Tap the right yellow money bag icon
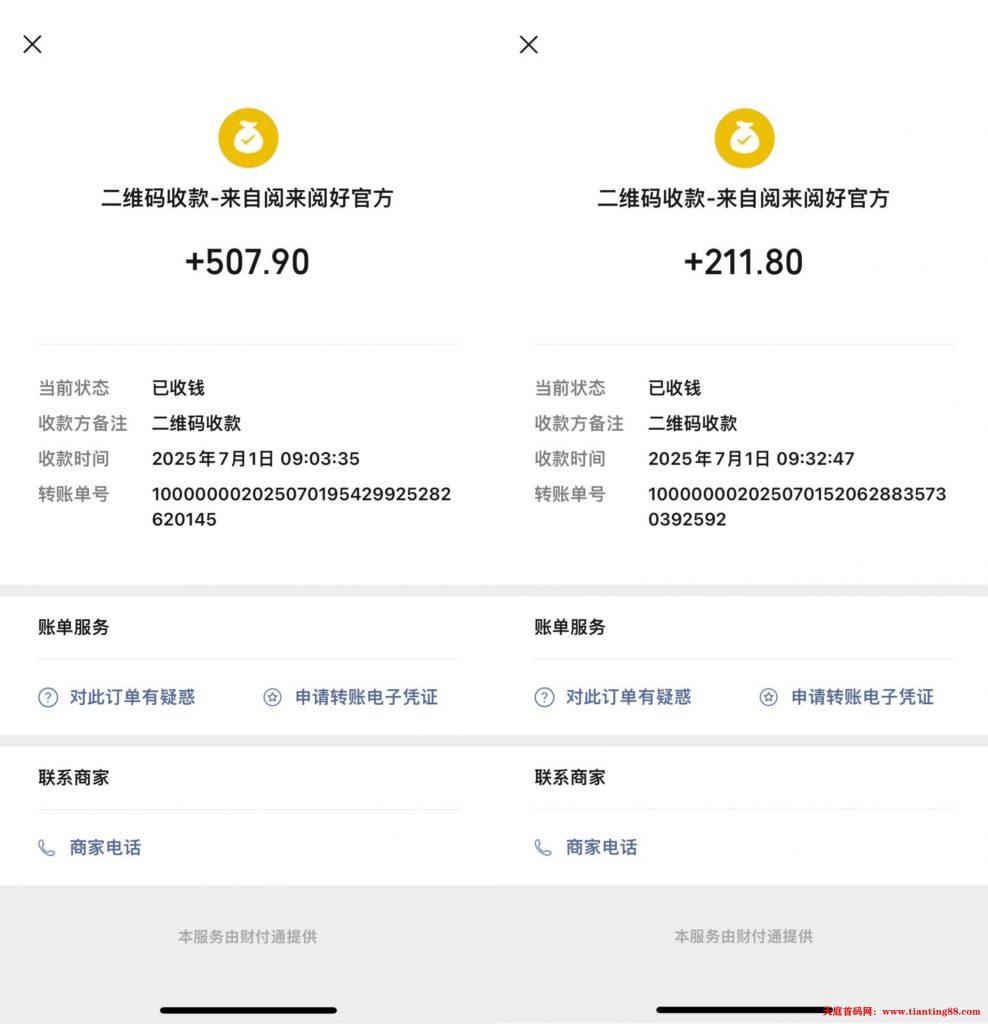The width and height of the screenshot is (988, 1024). [744, 138]
